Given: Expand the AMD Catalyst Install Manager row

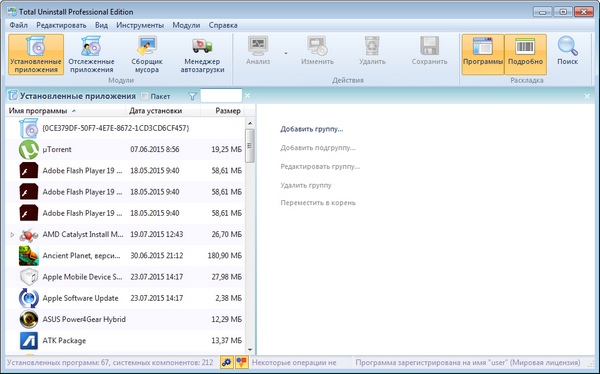Looking at the screenshot, I should tap(12, 234).
